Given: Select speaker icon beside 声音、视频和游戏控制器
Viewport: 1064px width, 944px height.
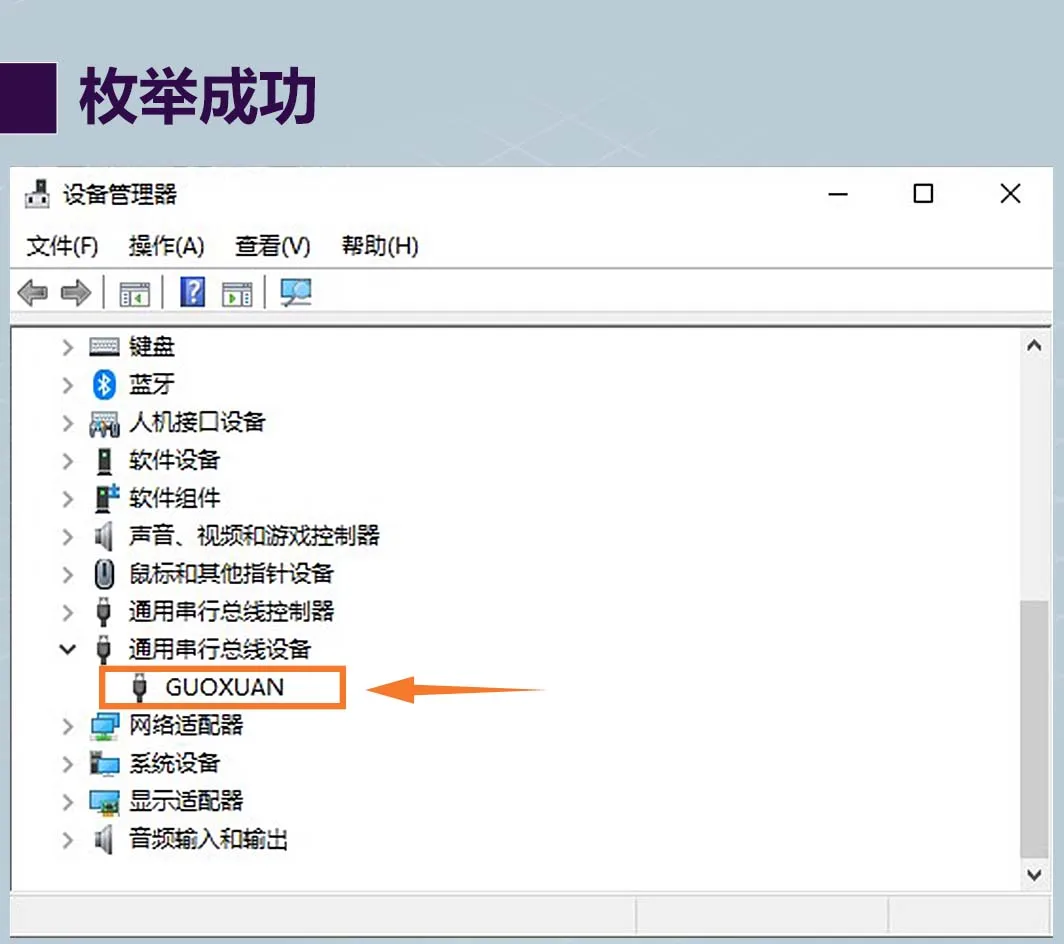Looking at the screenshot, I should (103, 537).
